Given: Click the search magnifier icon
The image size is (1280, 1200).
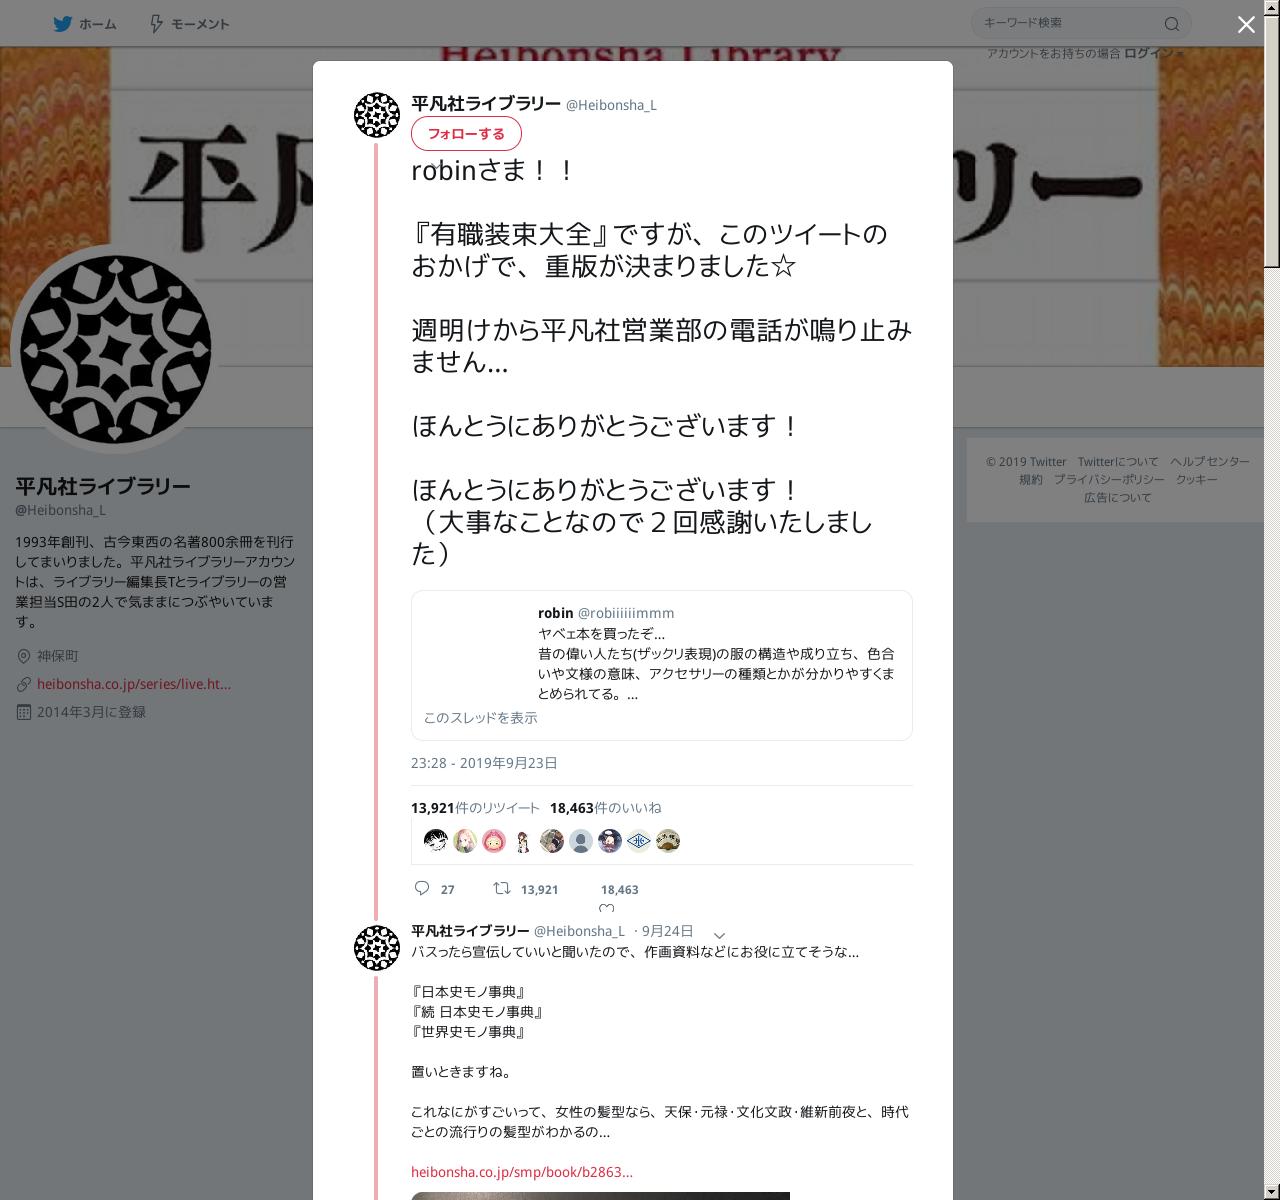Looking at the screenshot, I should [x=1172, y=24].
